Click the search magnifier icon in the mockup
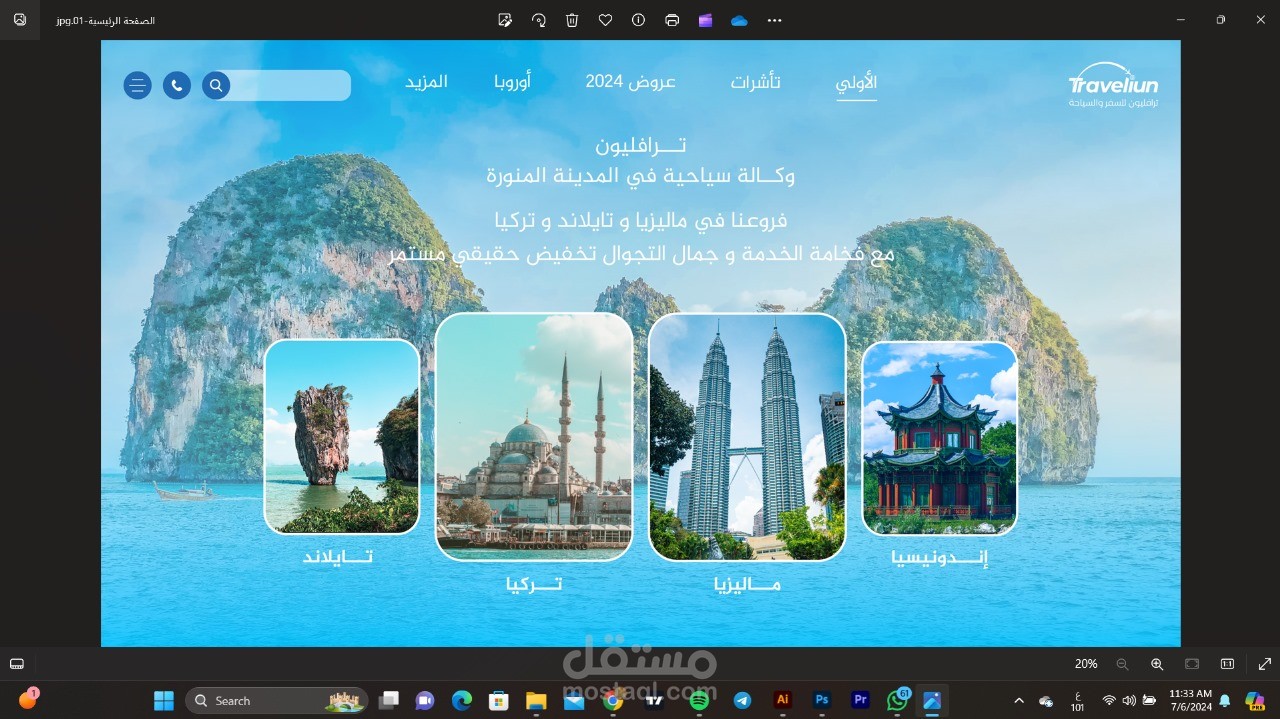 (x=216, y=85)
